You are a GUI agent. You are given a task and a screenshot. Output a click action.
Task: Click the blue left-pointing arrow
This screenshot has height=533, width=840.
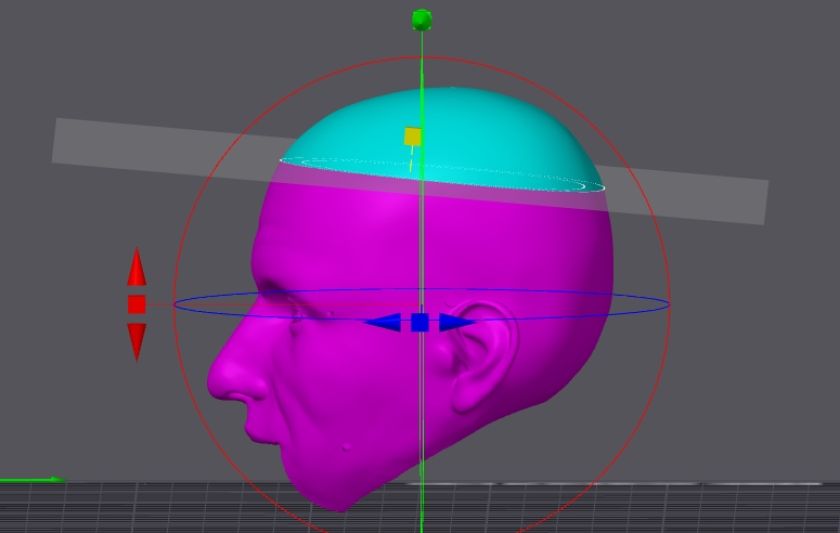[x=385, y=322]
